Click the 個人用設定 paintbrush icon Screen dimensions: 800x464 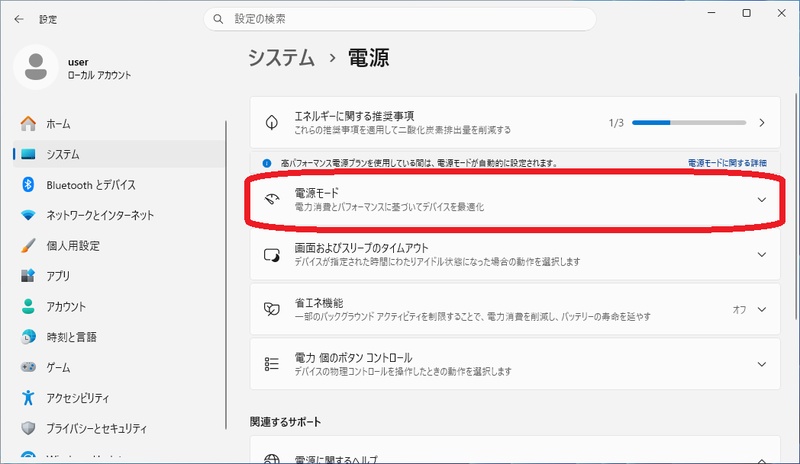coord(28,246)
